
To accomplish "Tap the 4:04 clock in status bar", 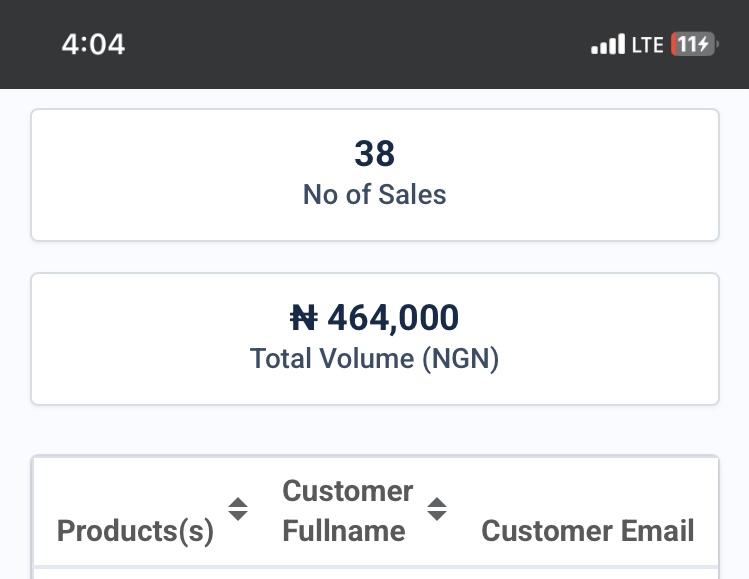I will (x=93, y=44).
